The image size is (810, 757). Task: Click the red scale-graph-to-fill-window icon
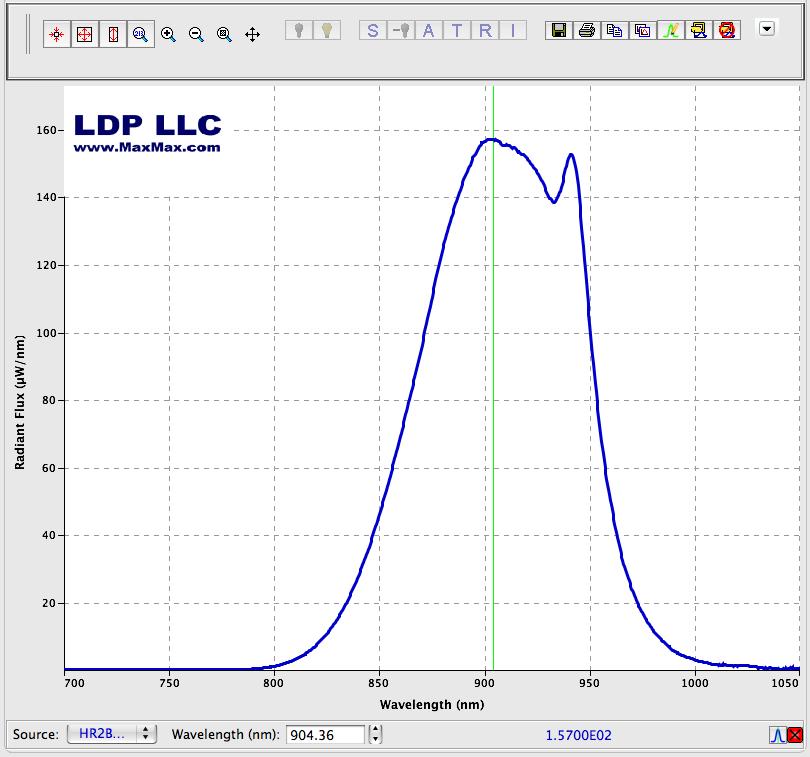click(57, 35)
